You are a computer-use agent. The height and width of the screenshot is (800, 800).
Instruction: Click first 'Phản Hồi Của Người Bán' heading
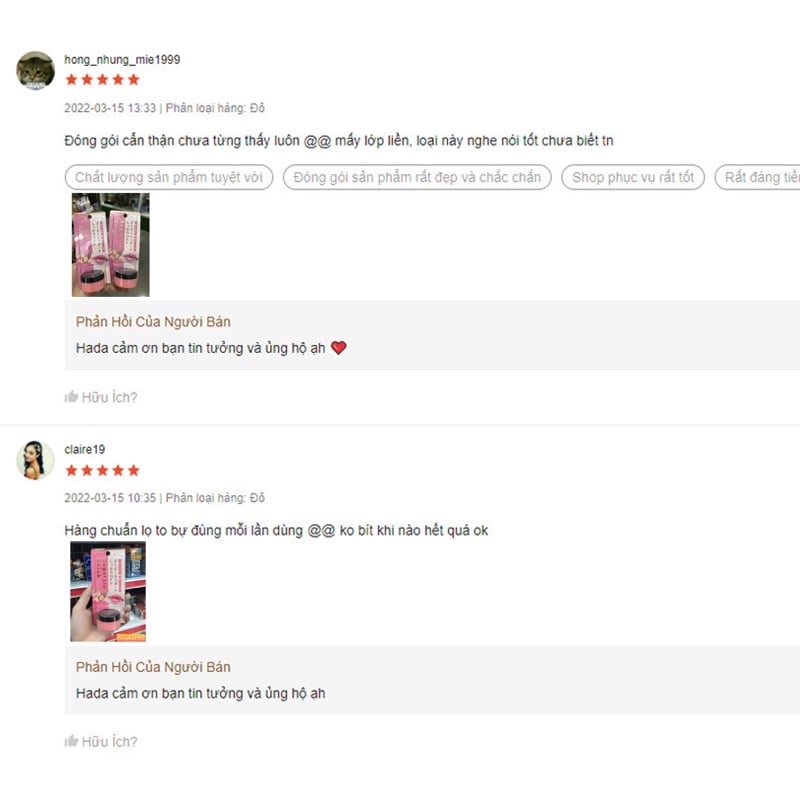[x=153, y=321]
